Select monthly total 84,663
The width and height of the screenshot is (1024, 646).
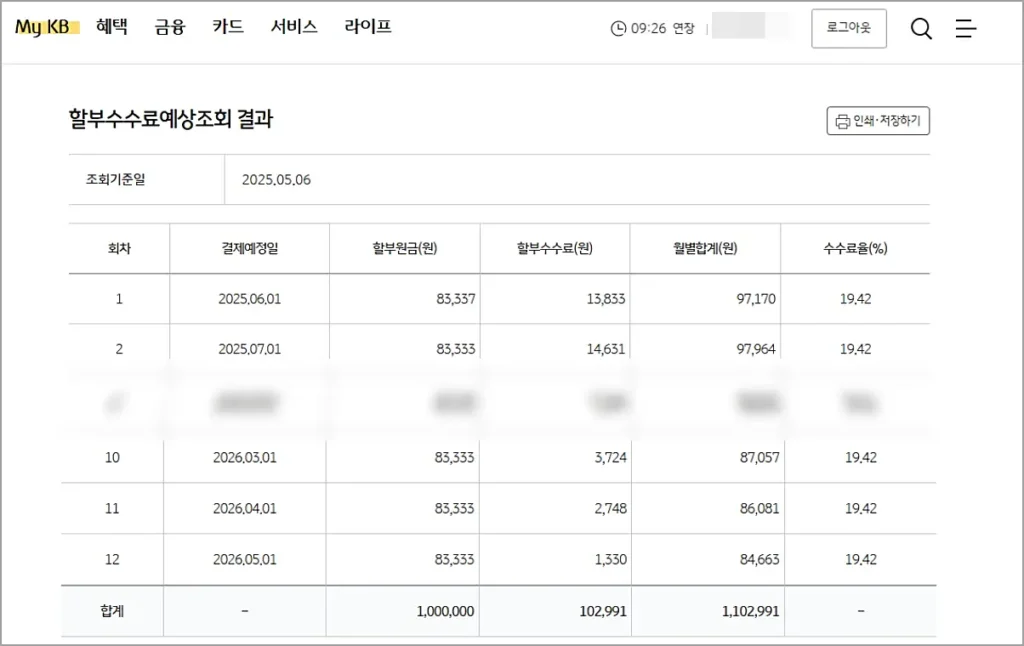click(760, 559)
